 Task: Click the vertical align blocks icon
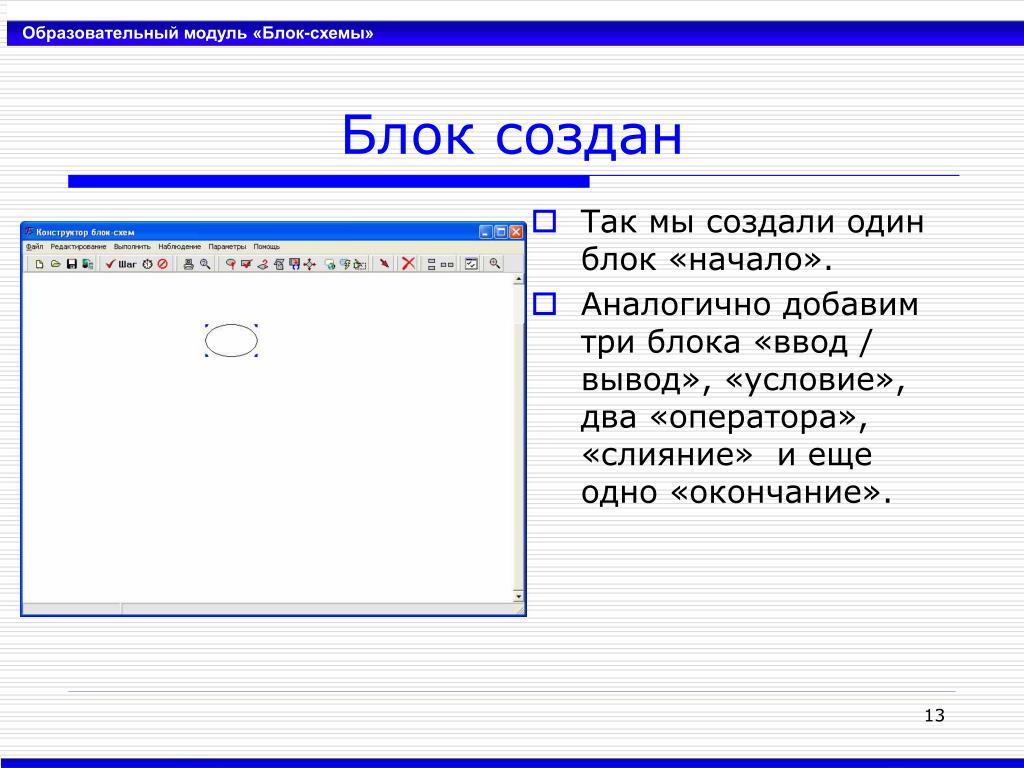pyautogui.click(x=432, y=264)
